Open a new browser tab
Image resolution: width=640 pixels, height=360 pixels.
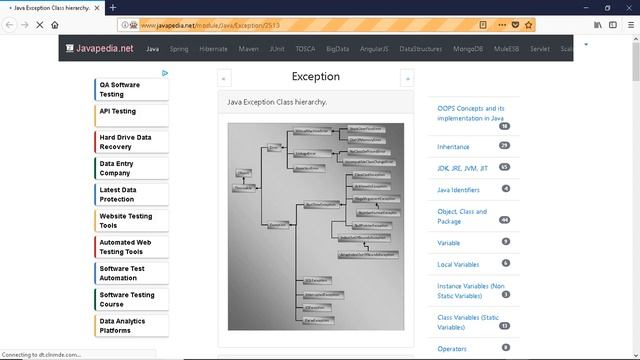pyautogui.click(x=113, y=7)
